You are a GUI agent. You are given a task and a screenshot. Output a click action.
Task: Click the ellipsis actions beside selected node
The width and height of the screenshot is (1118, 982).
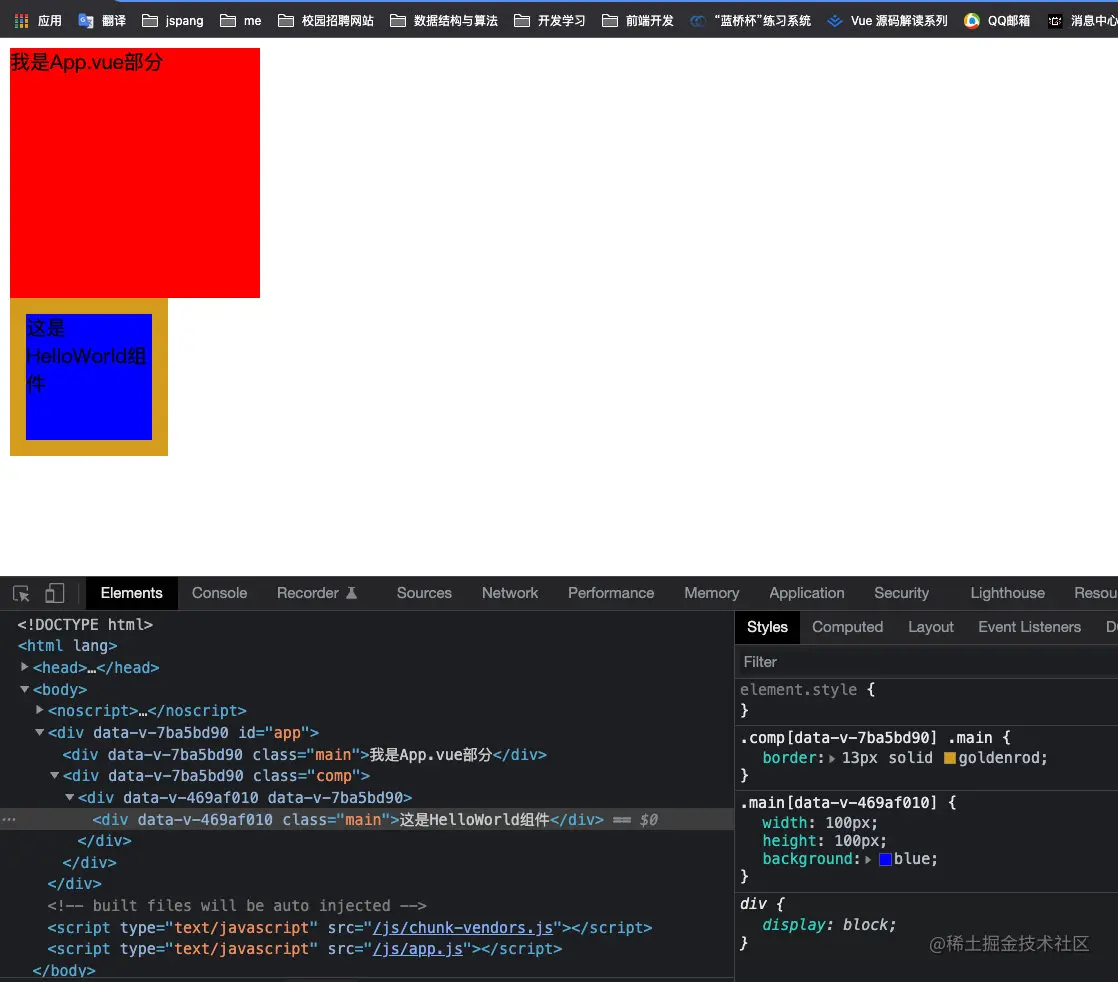9,819
